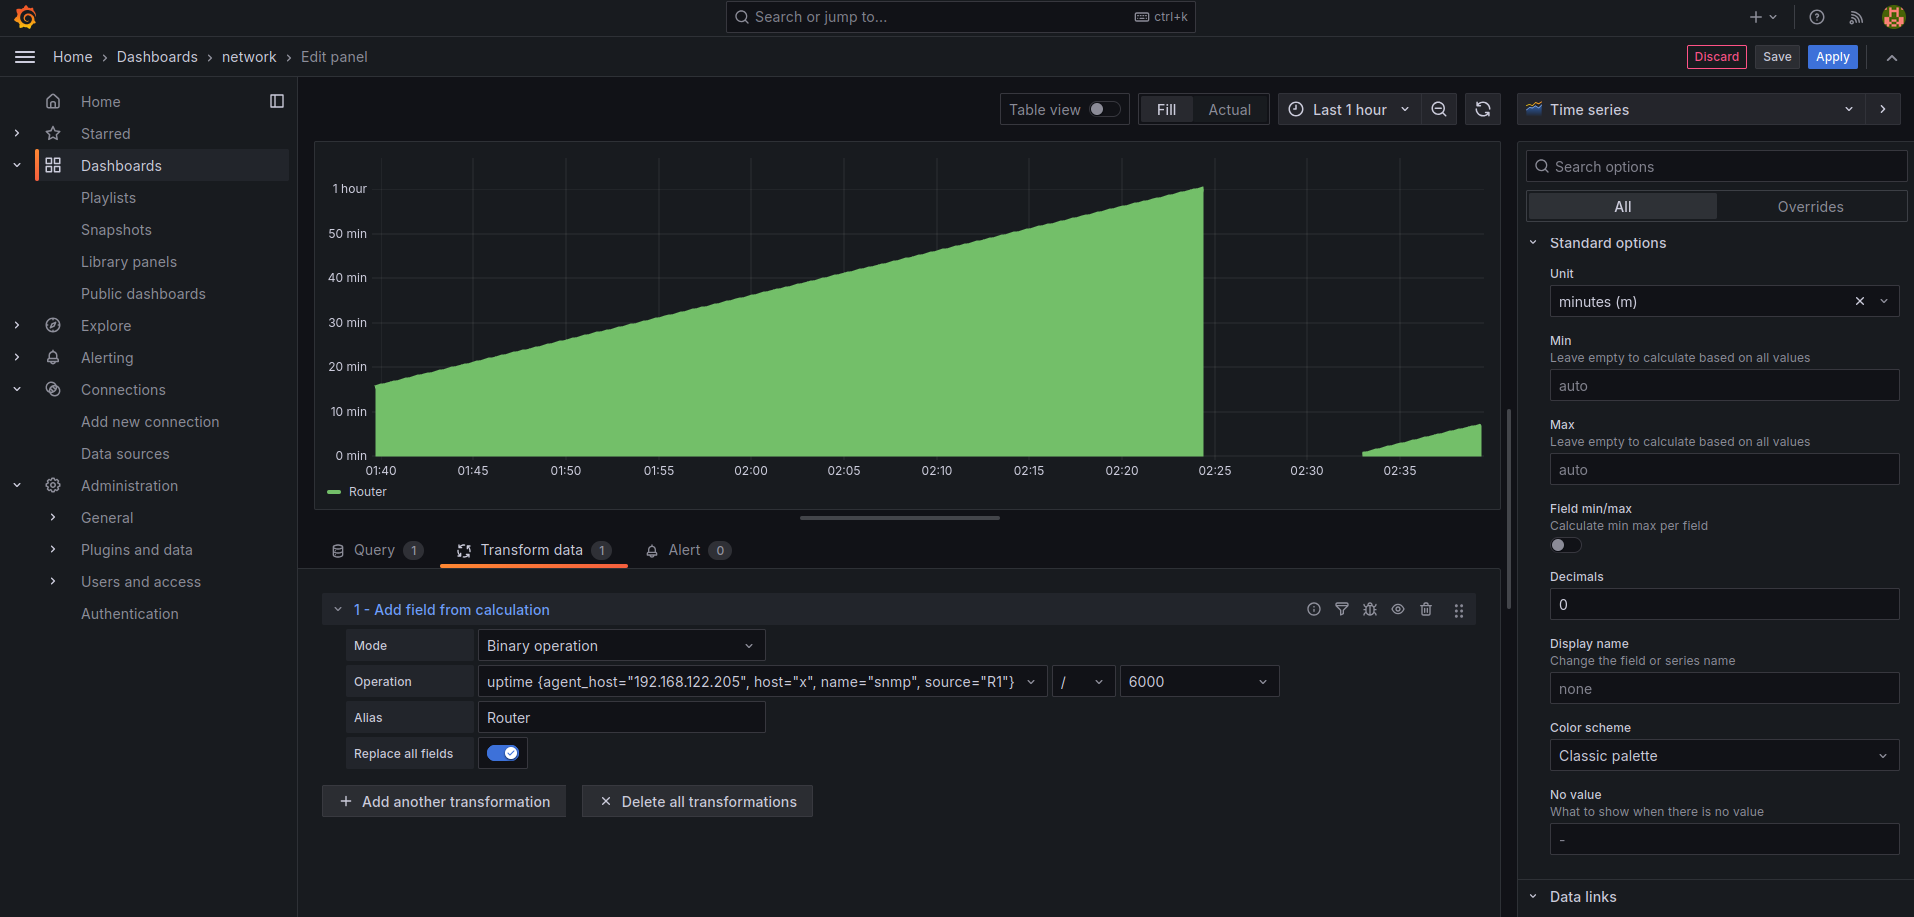The height and width of the screenshot is (917, 1914).
Task: Click the Display name input field
Action: pyautogui.click(x=1724, y=688)
